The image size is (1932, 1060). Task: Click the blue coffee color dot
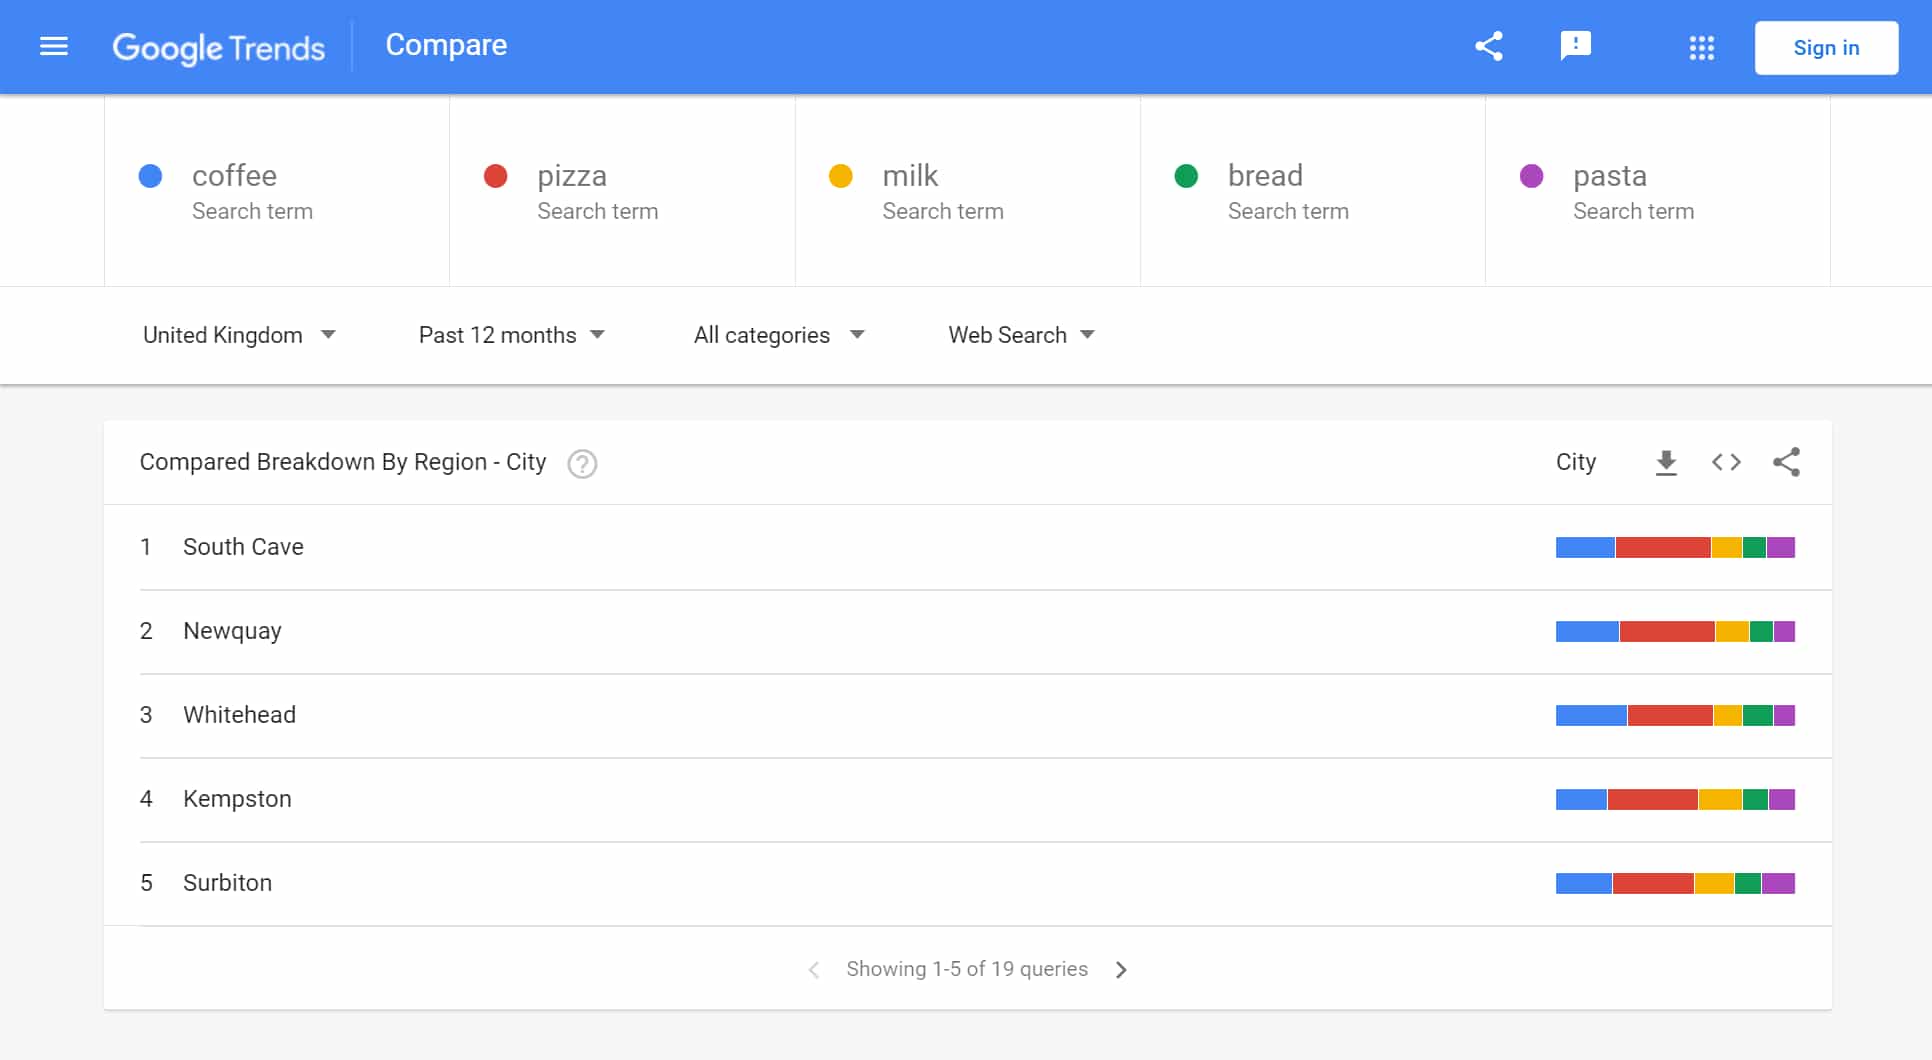click(x=150, y=176)
